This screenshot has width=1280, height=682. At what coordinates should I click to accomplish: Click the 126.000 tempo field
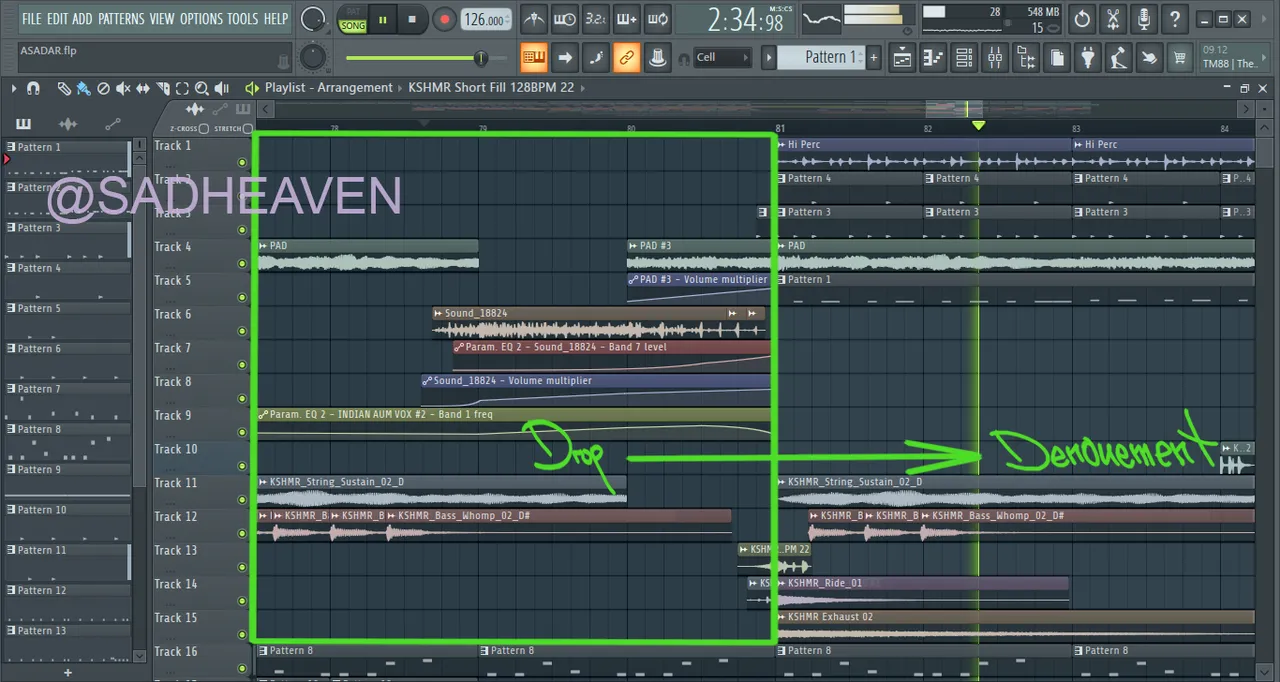coord(486,20)
